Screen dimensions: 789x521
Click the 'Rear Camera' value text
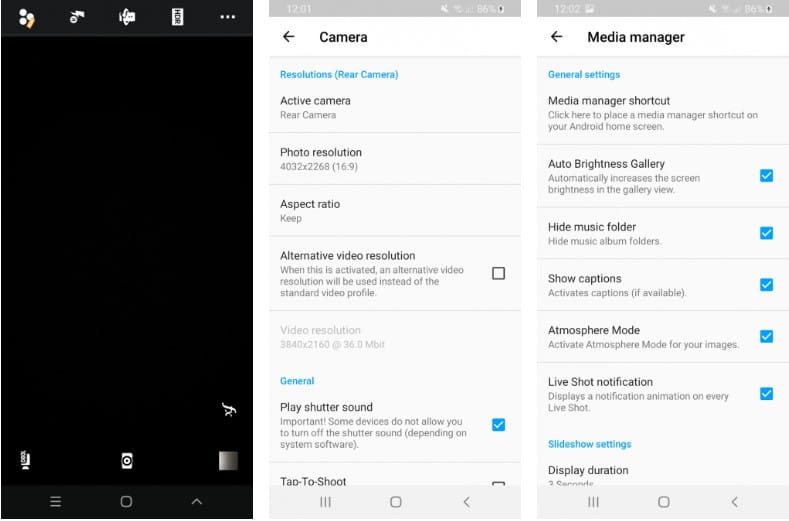coord(308,115)
